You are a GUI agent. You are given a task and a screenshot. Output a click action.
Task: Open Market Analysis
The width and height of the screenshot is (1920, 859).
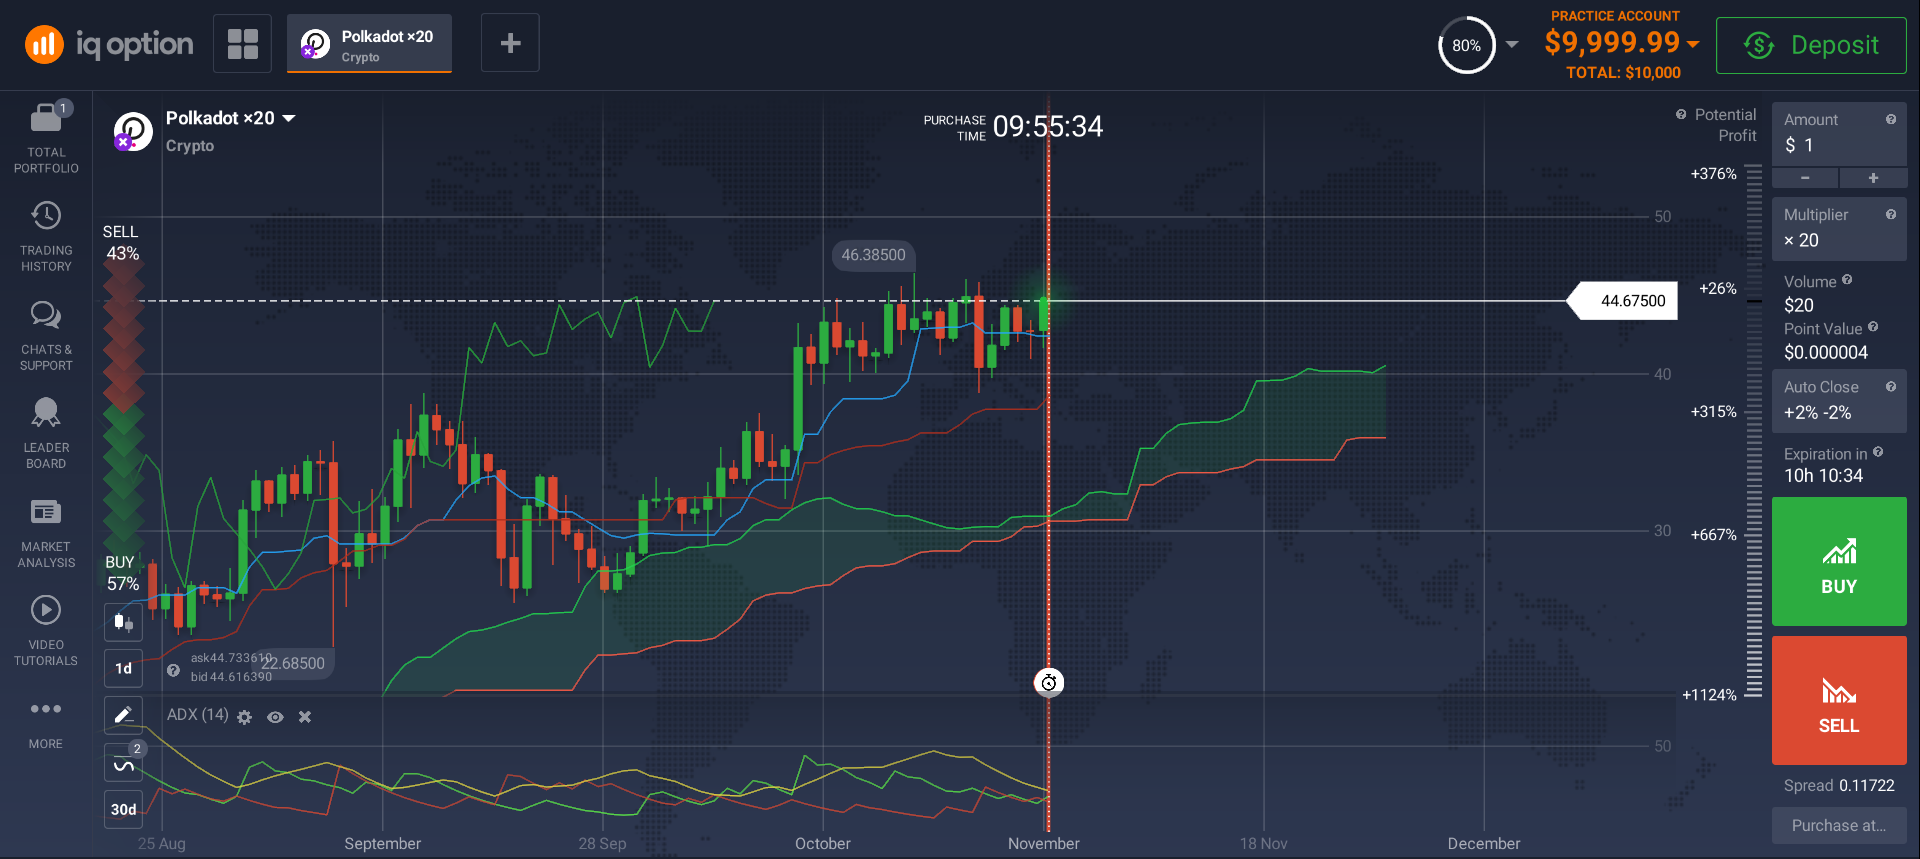[46, 532]
